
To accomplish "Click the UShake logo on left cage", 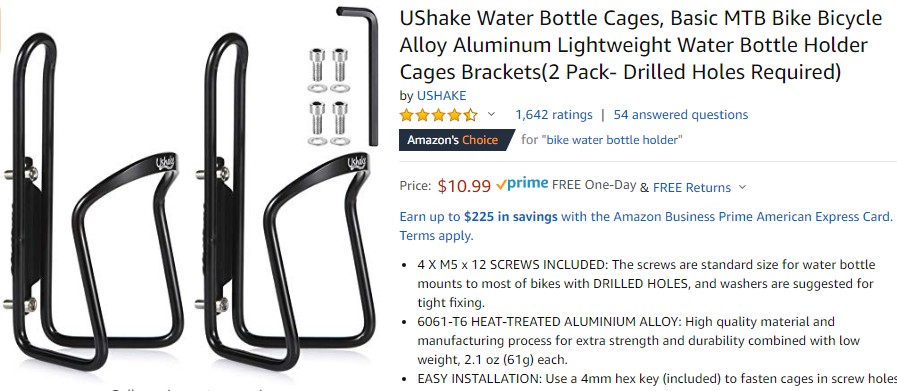I will tap(165, 163).
